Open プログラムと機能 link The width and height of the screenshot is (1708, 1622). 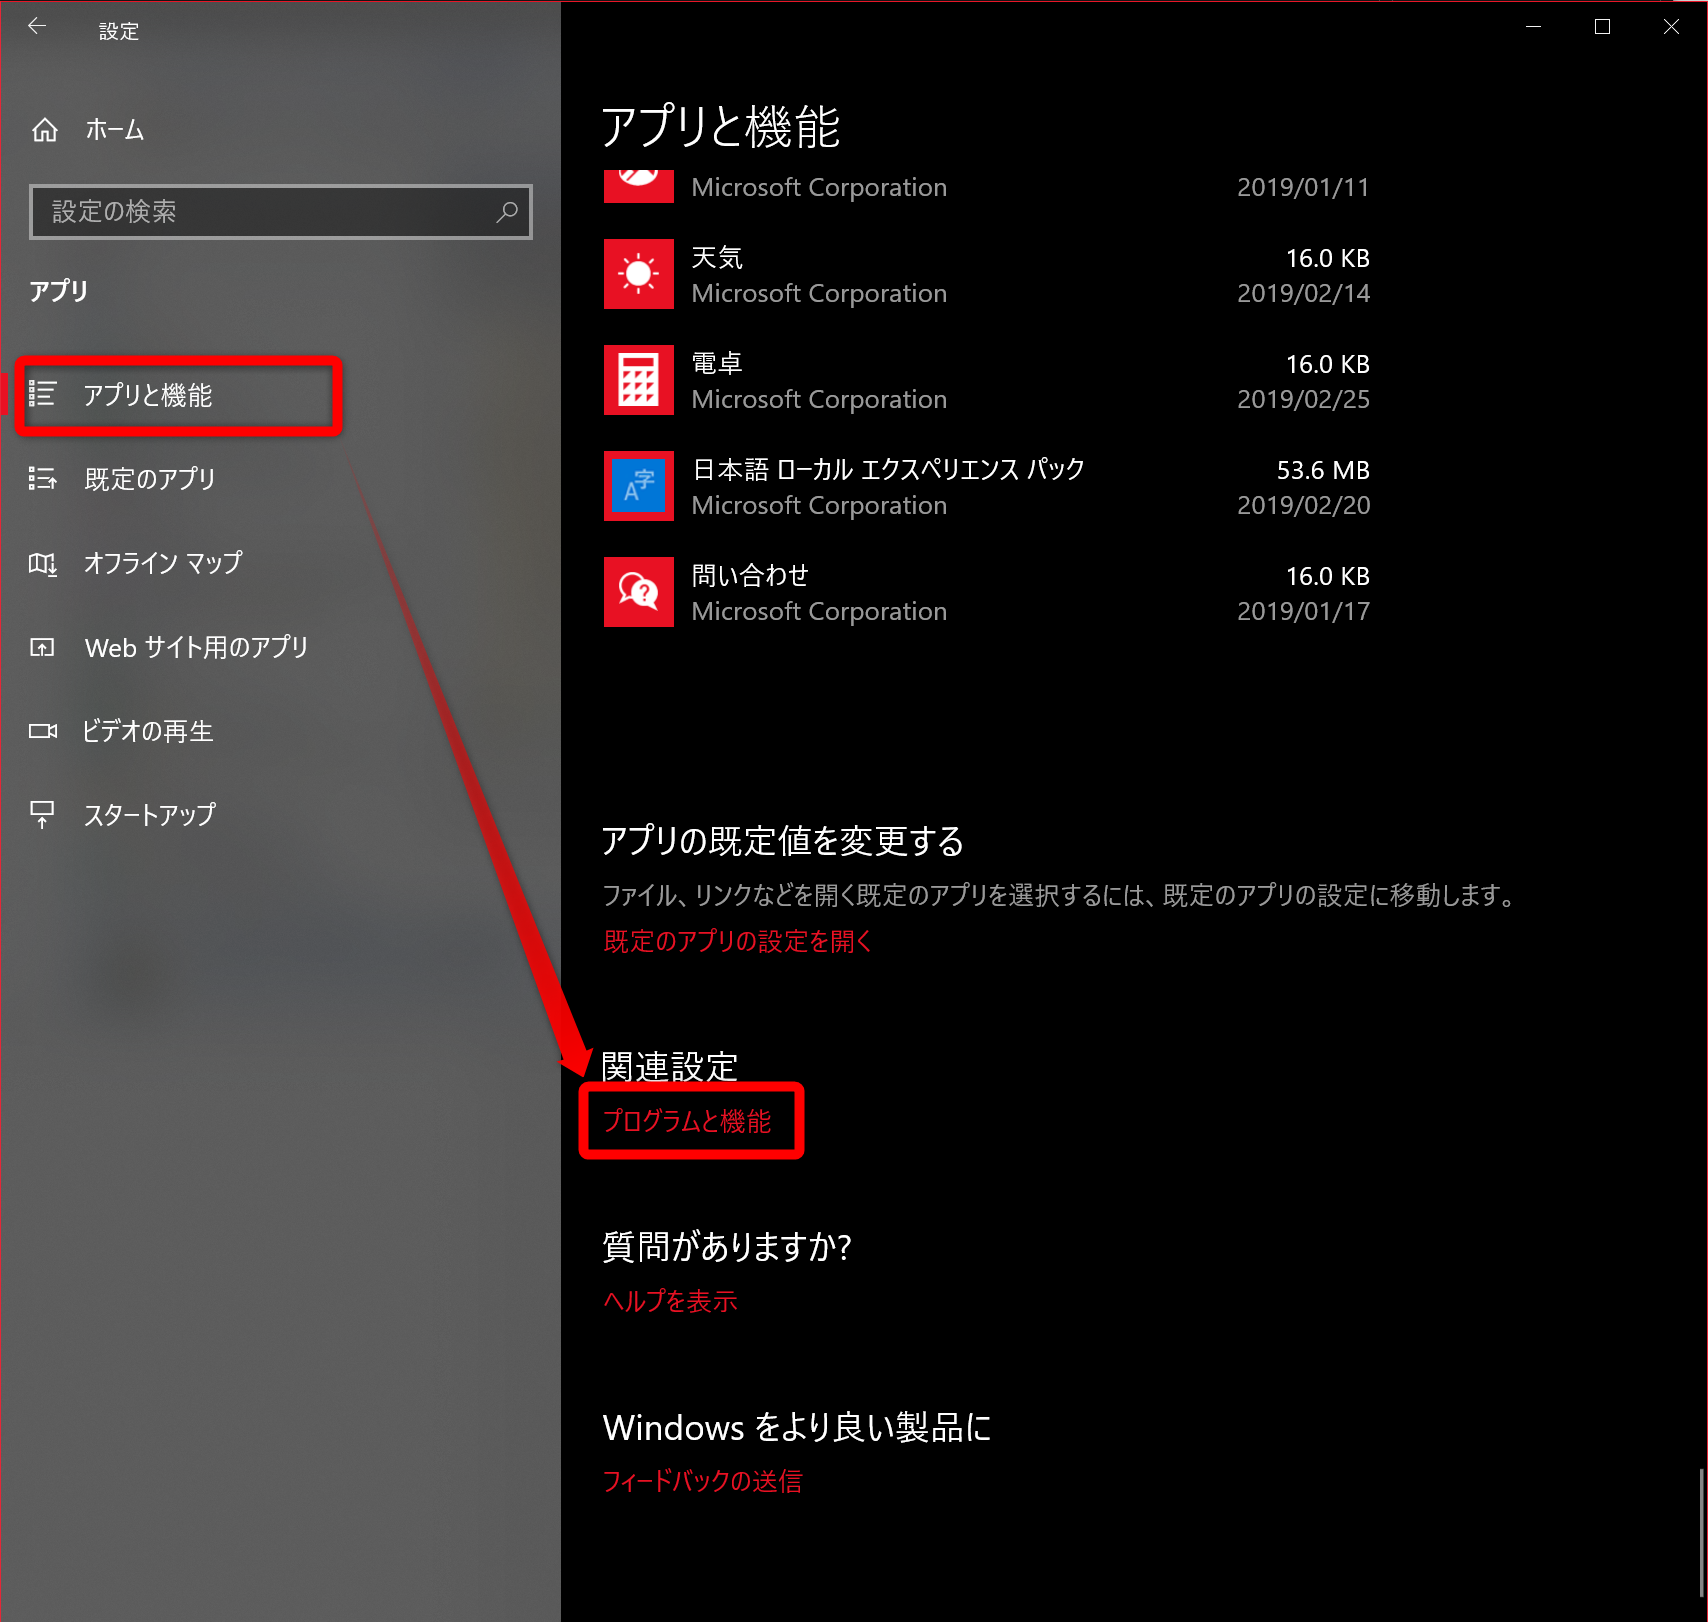[x=687, y=1121]
